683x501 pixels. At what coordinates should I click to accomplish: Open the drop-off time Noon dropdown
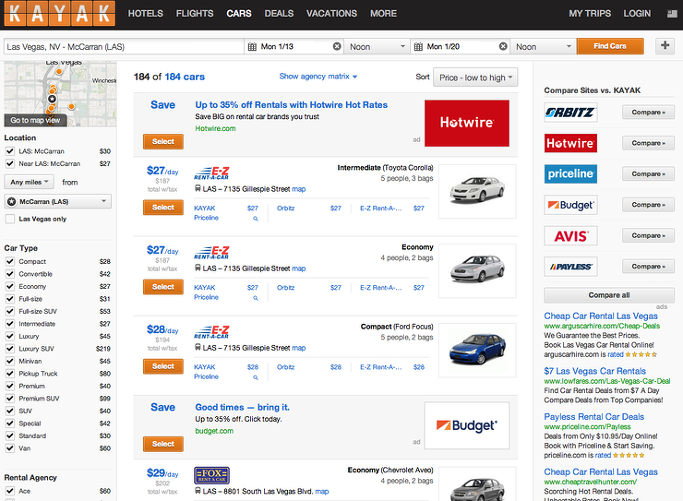point(543,47)
